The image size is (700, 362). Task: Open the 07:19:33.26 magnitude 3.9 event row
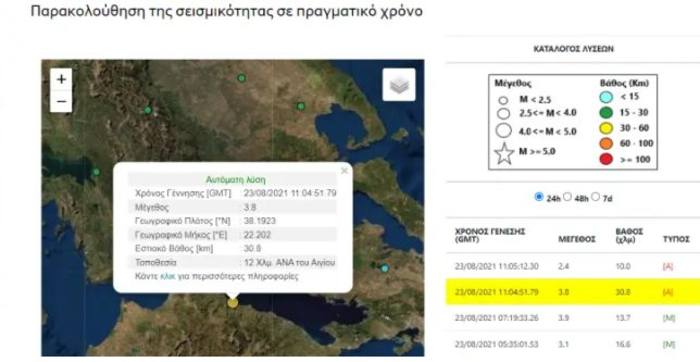[x=573, y=318]
